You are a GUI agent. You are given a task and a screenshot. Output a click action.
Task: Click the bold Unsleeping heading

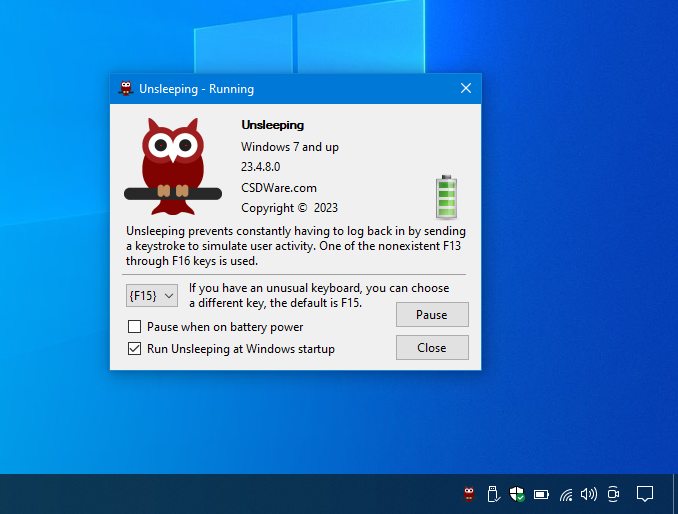[x=272, y=125]
